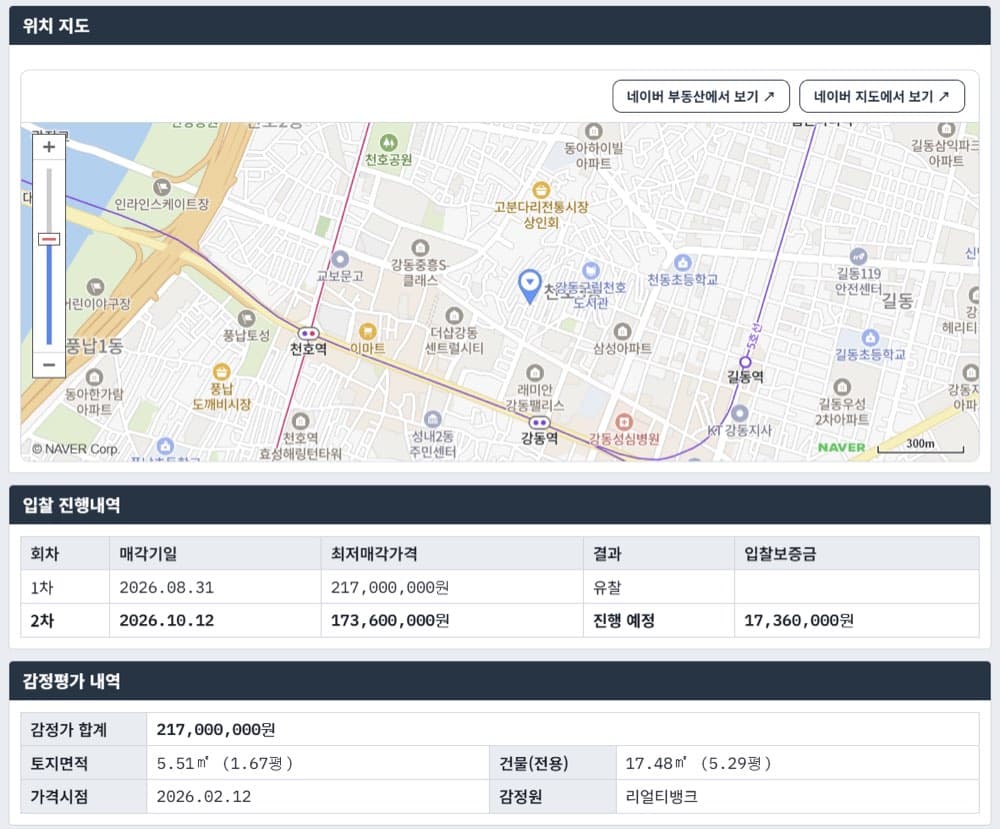Click 교보문고 place icon
Viewport: 1000px width, 829px height.
tap(340, 259)
